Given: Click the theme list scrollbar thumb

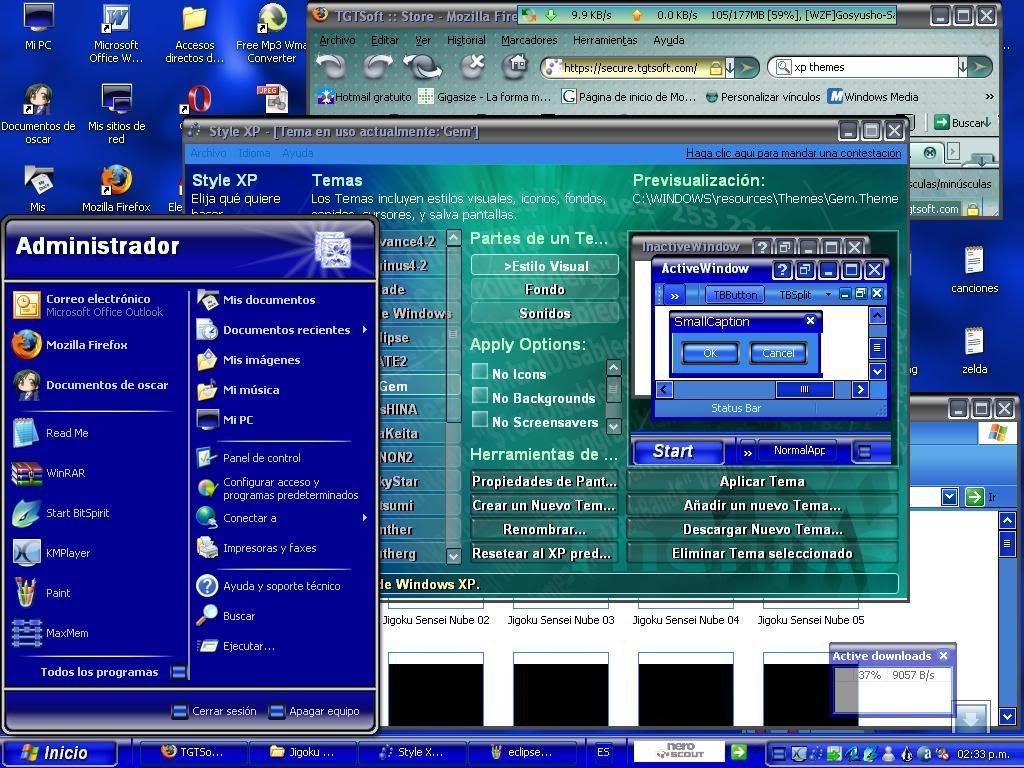Looking at the screenshot, I should pyautogui.click(x=453, y=334).
